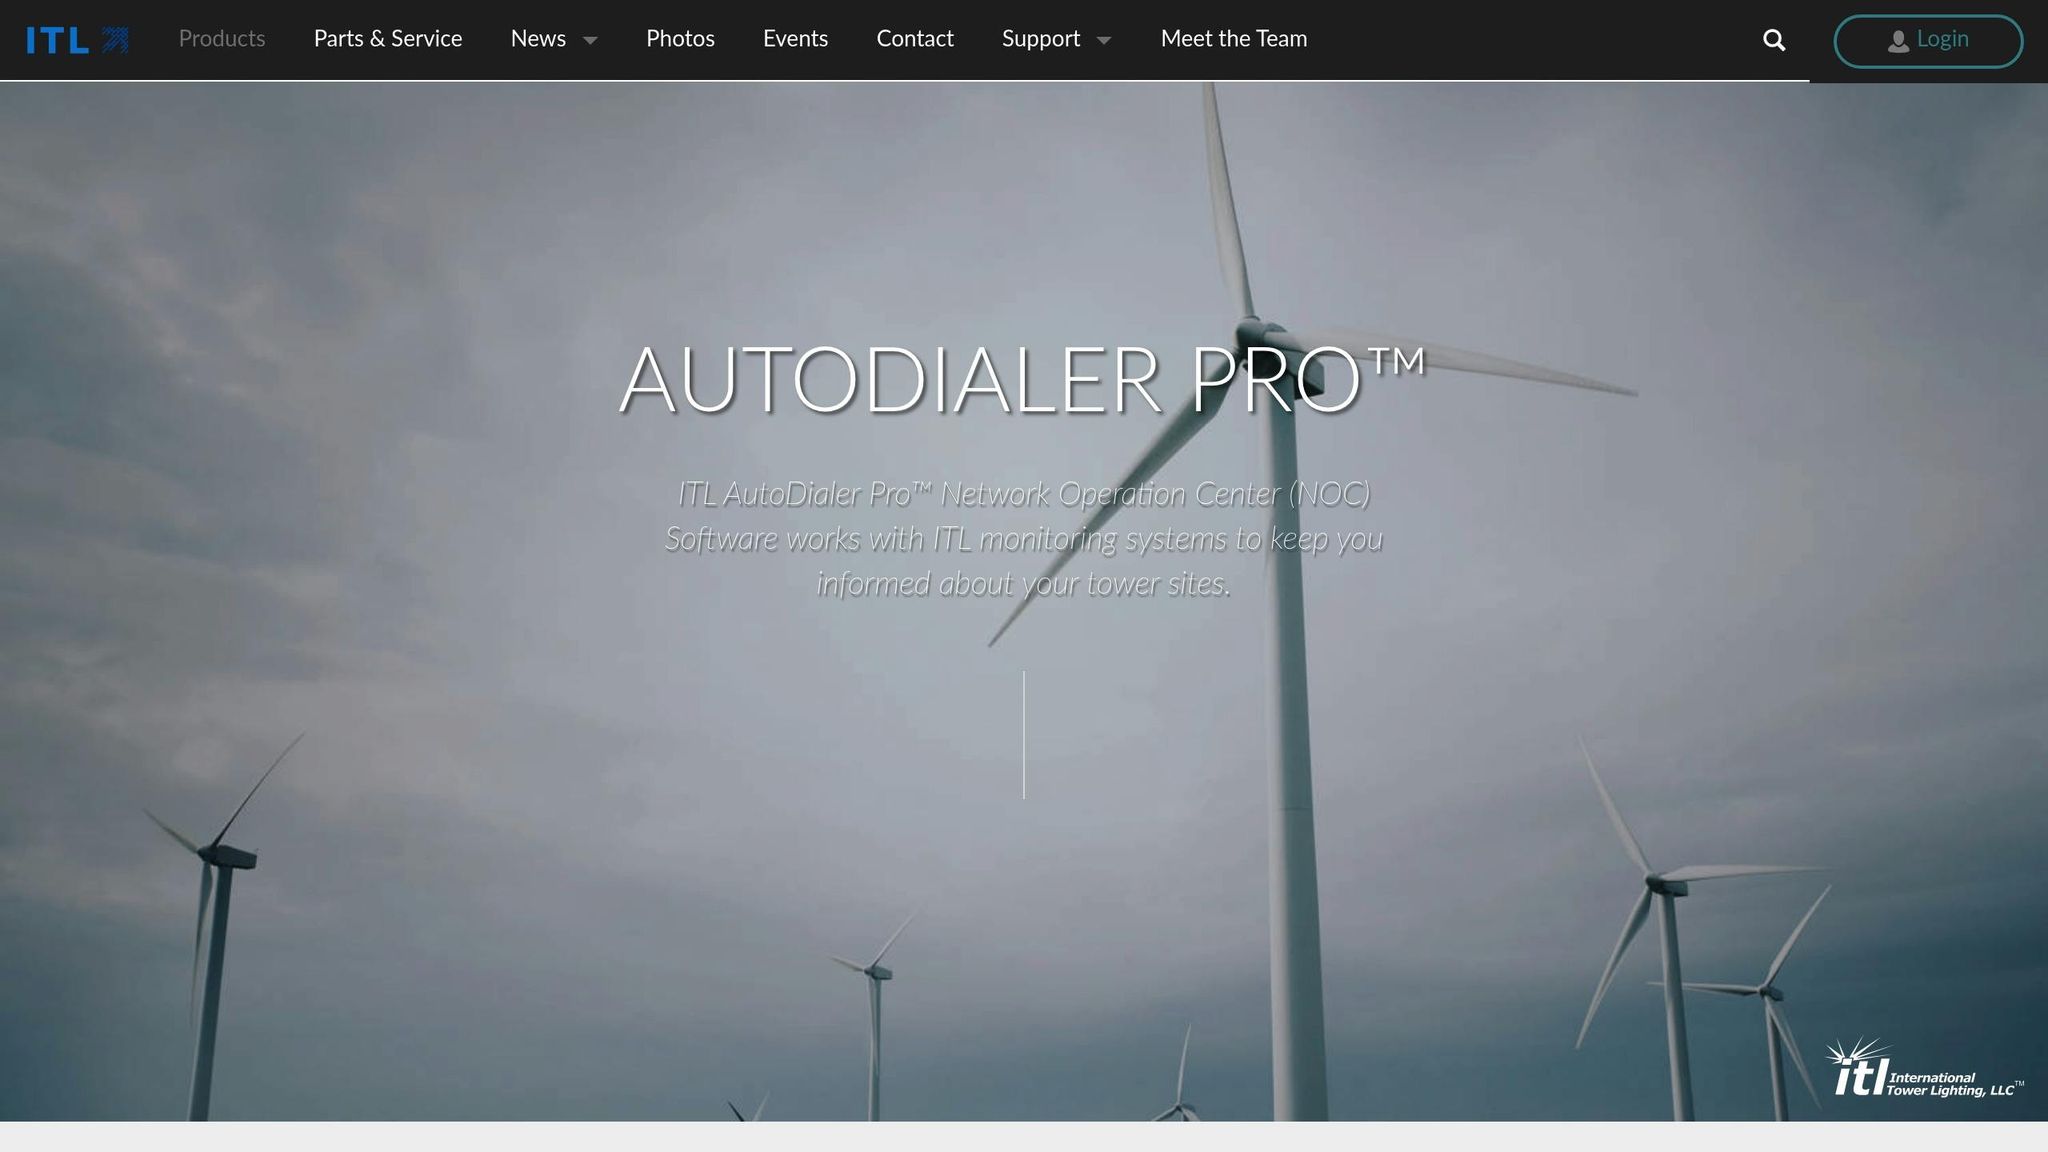Screen dimensions: 2048x1152
Task: Expand the Support dropdown arrow
Action: (1104, 41)
